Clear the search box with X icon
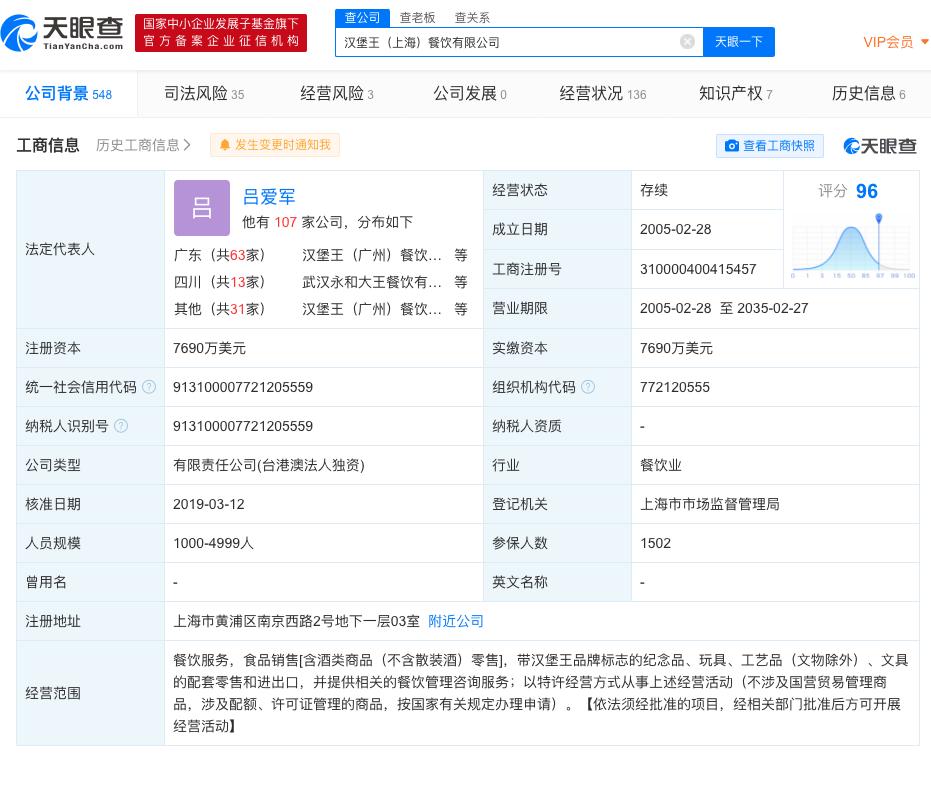The width and height of the screenshot is (931, 791). coord(687,41)
